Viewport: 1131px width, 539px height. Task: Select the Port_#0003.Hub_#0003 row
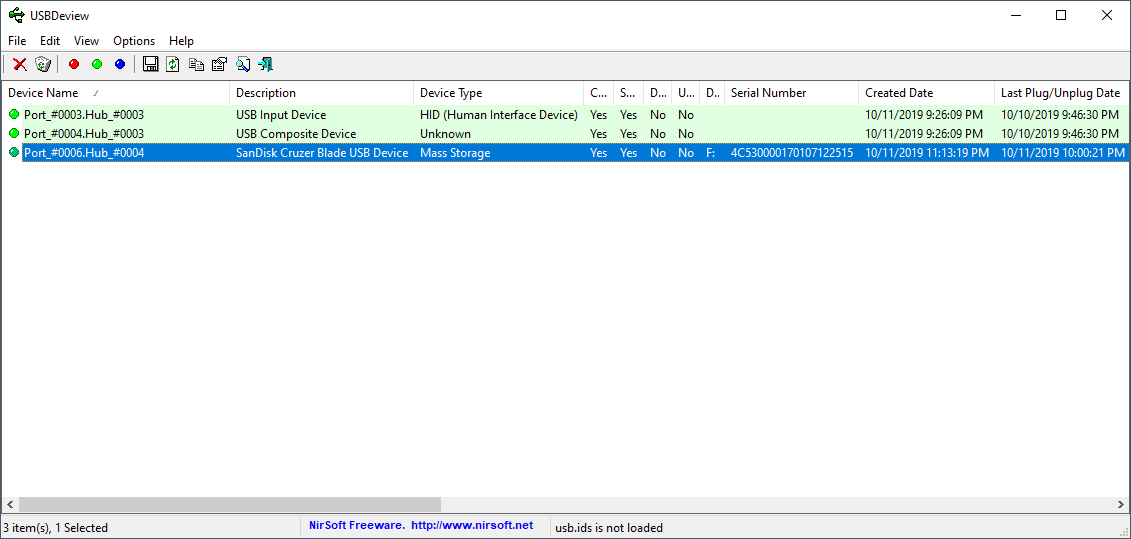565,115
